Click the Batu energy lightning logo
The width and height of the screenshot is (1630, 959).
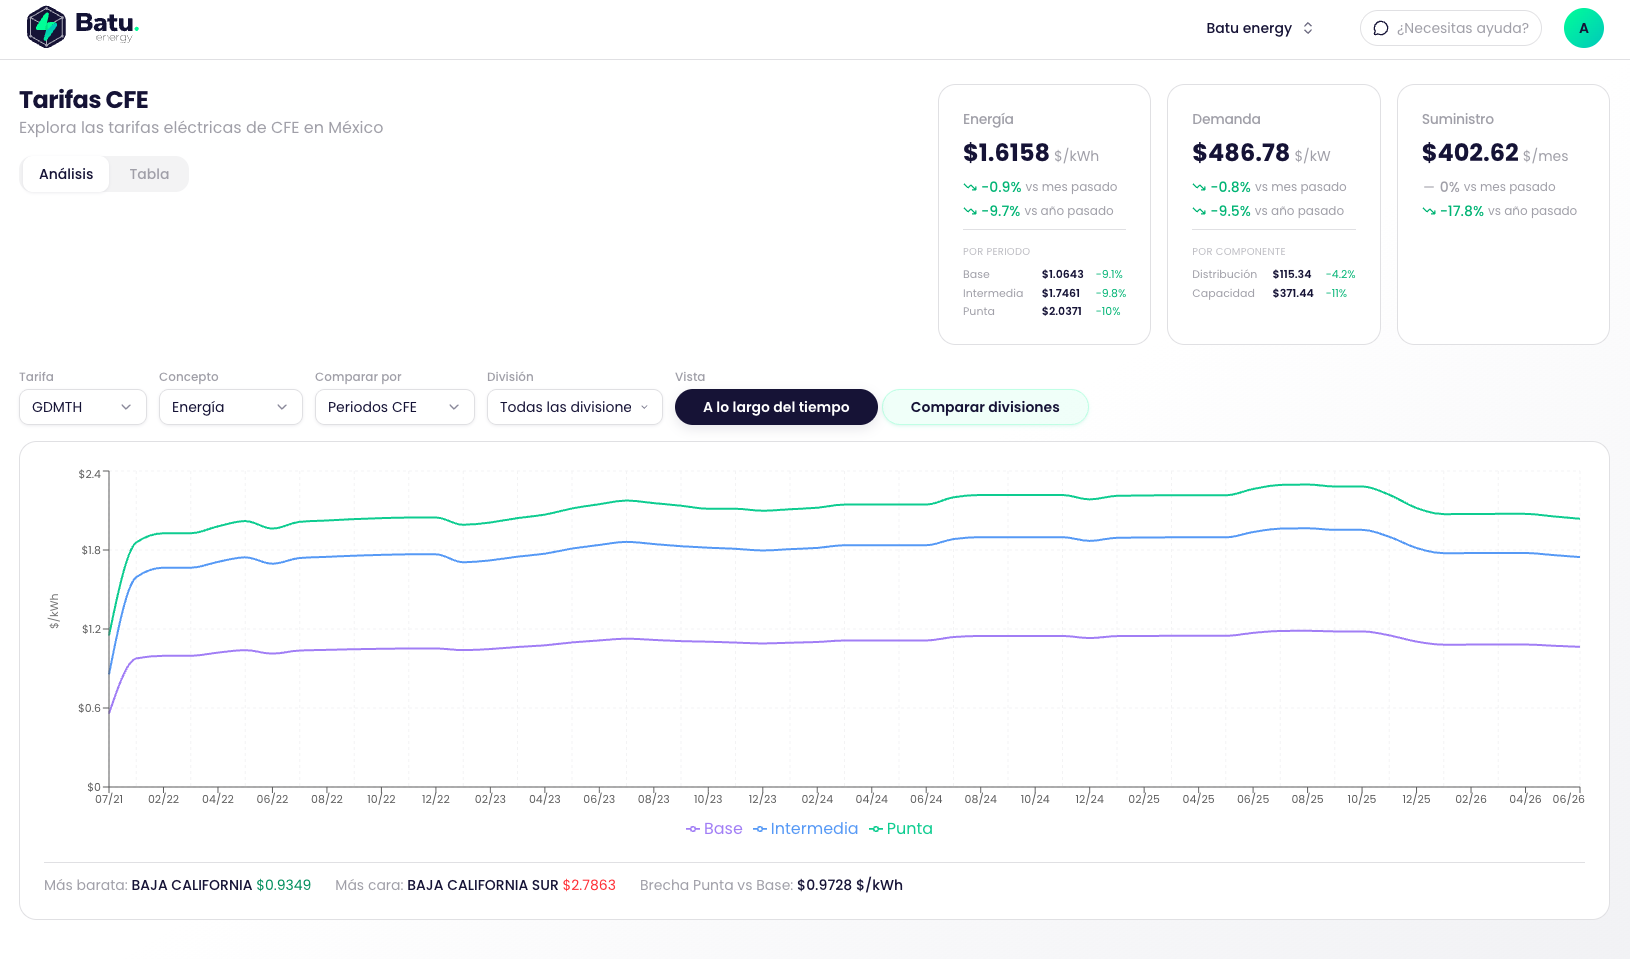click(46, 27)
